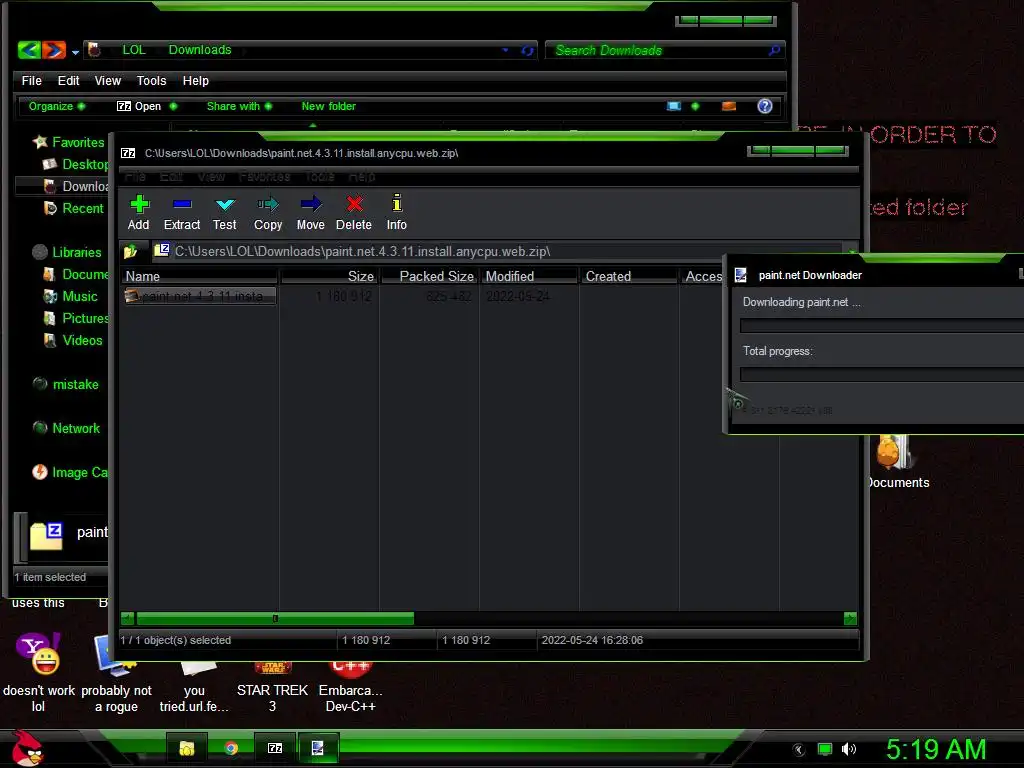The width and height of the screenshot is (1024, 768).
Task: Open the file explorer taskbar icon
Action: point(187,748)
